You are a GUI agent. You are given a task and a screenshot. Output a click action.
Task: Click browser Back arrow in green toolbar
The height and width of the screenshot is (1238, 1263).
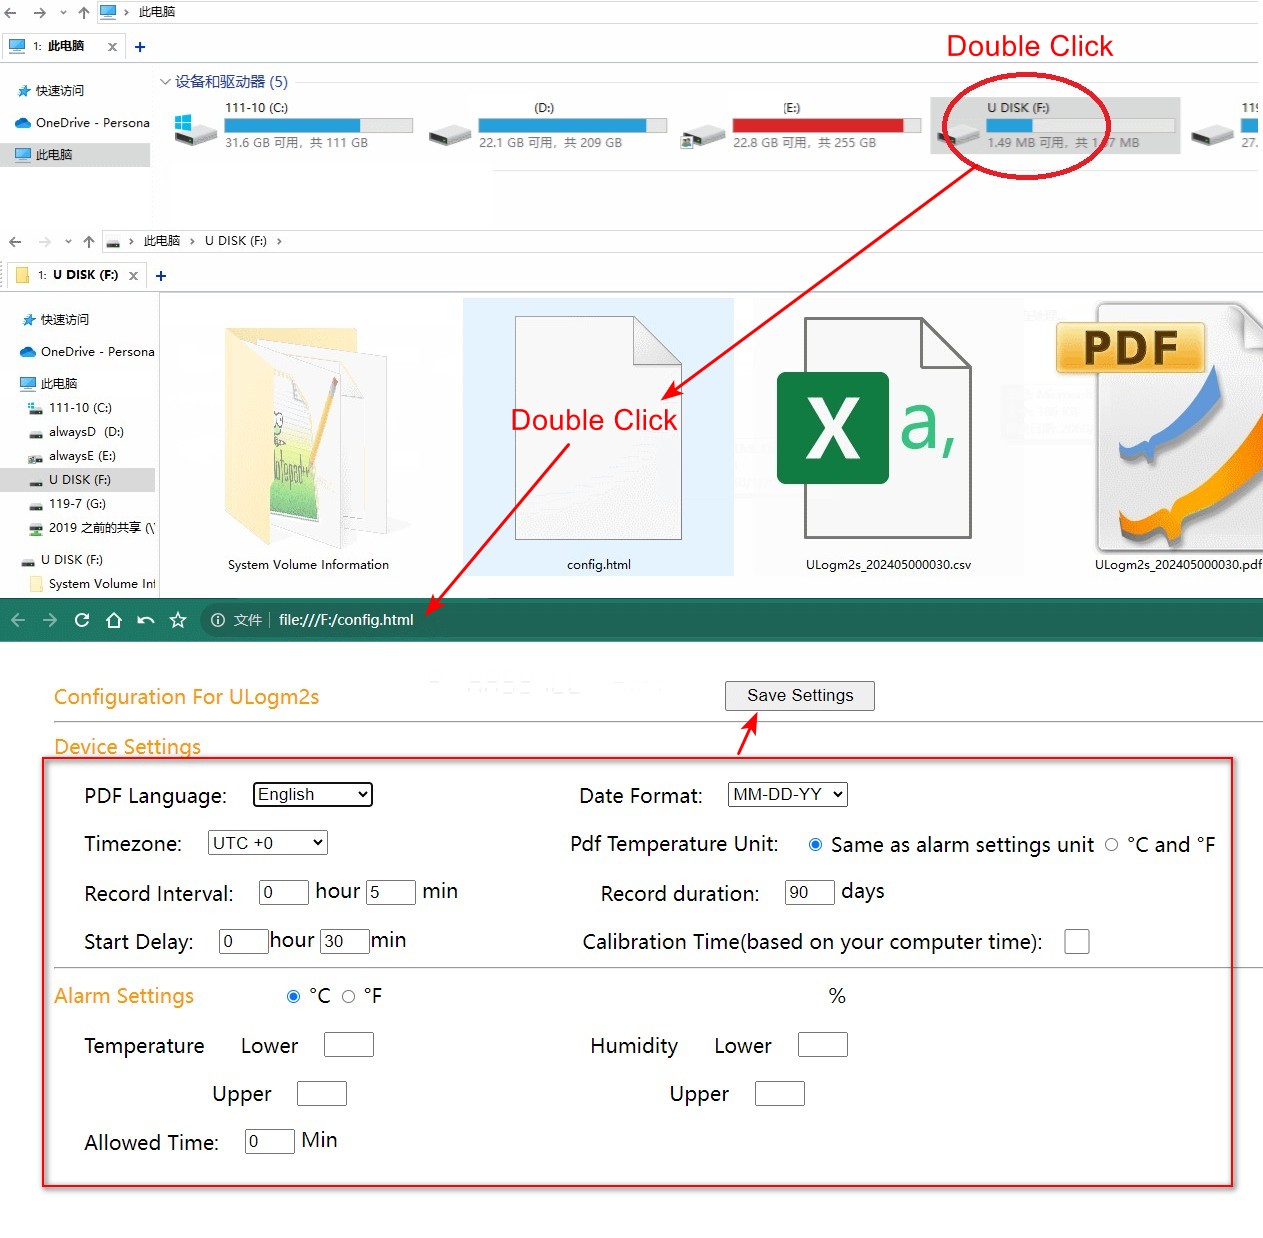(18, 620)
